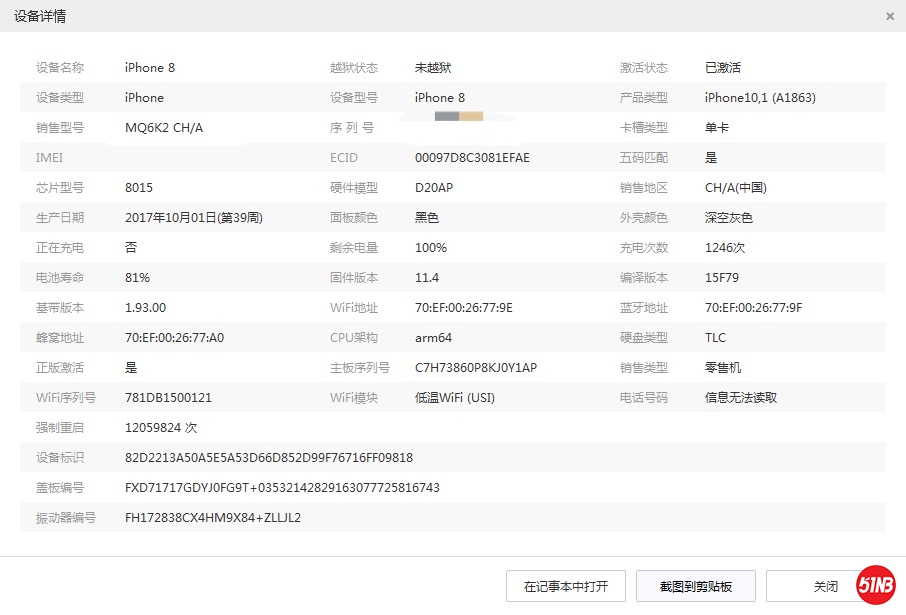Click the 电池寿命 value 81%

[137, 278]
